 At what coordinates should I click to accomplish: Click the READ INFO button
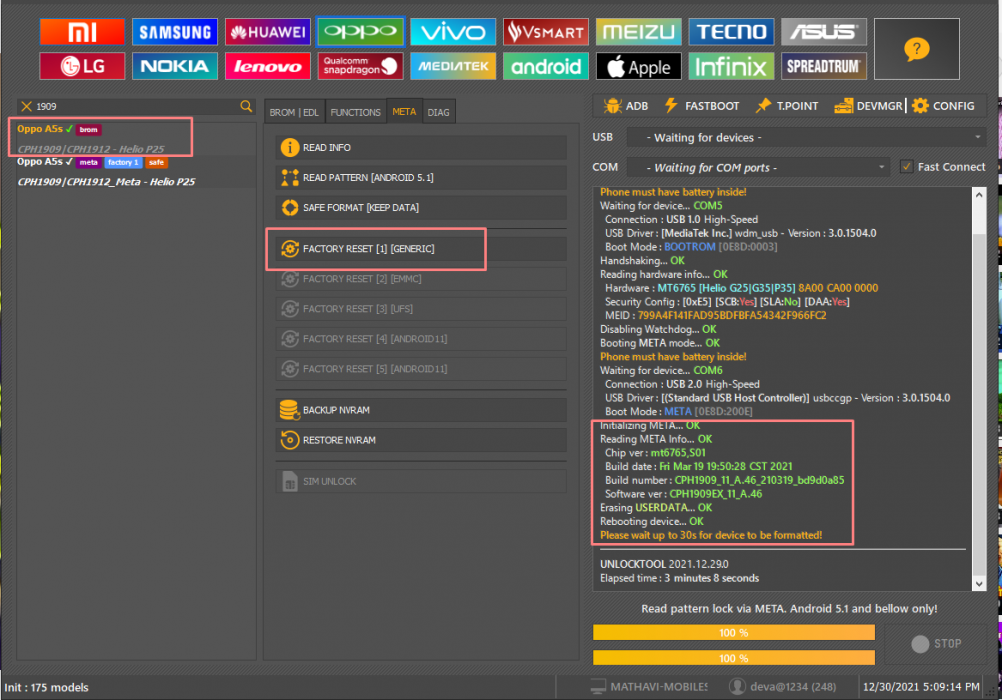click(421, 148)
